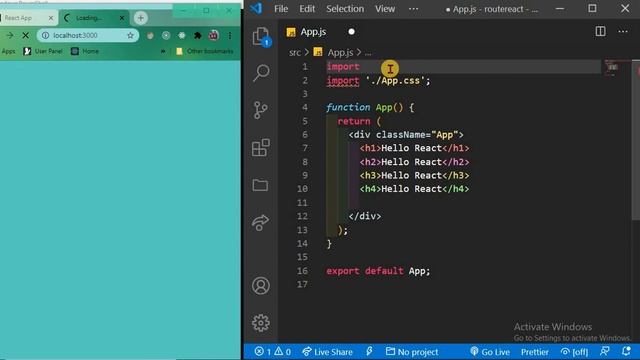The width and height of the screenshot is (640, 360).
Task: Open the File menu
Action: (281, 9)
